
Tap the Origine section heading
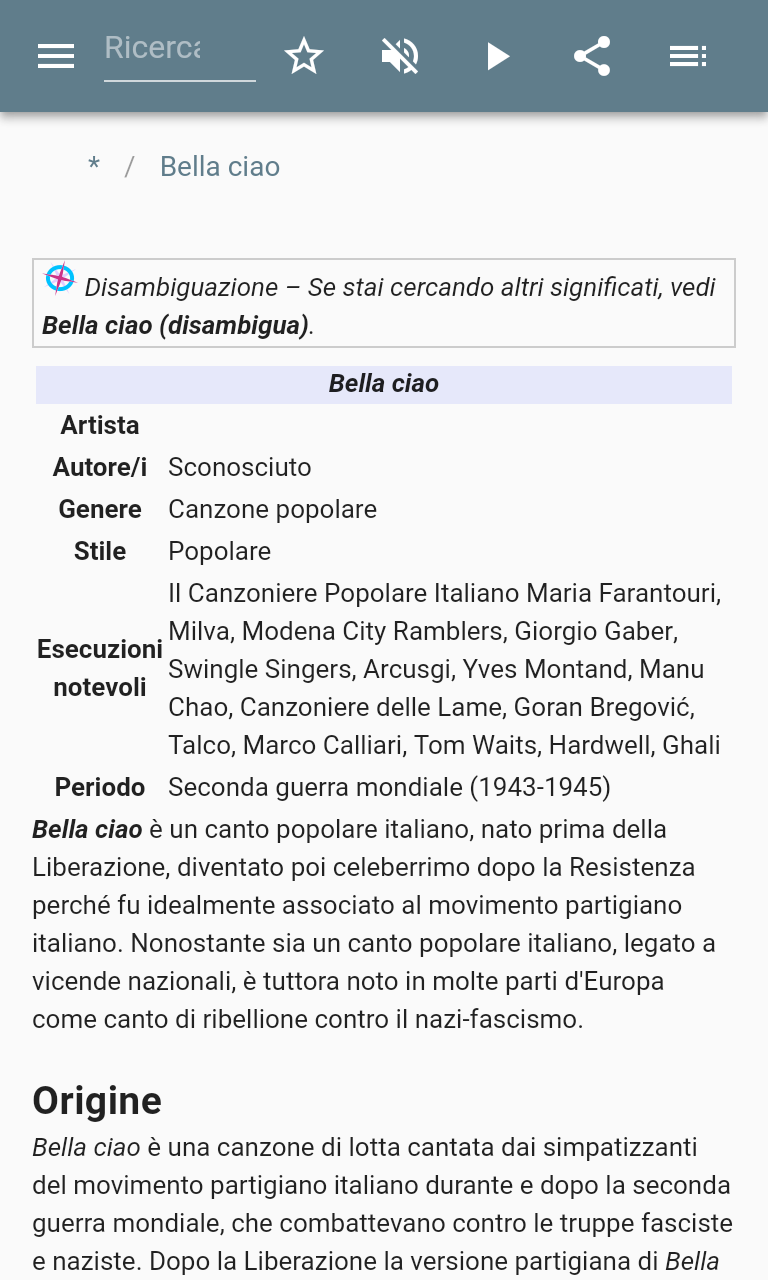[97, 1100]
